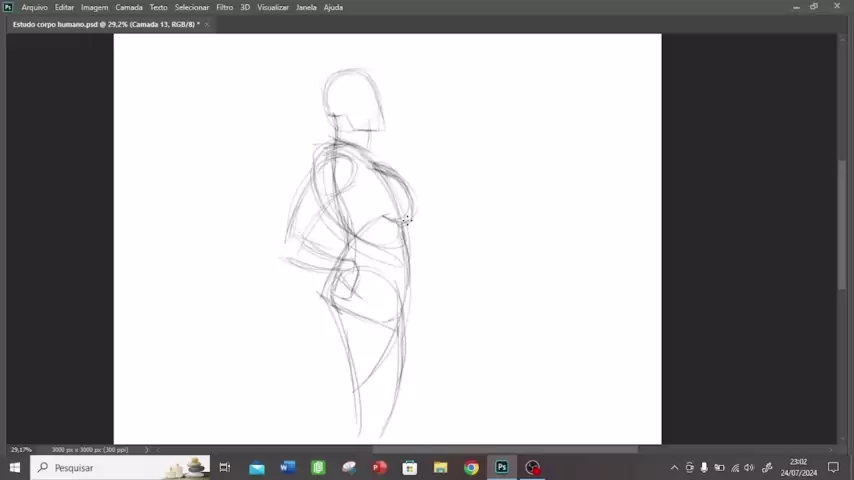Expand the status bar info arrow
The height and width of the screenshot is (480, 854).
(147, 450)
